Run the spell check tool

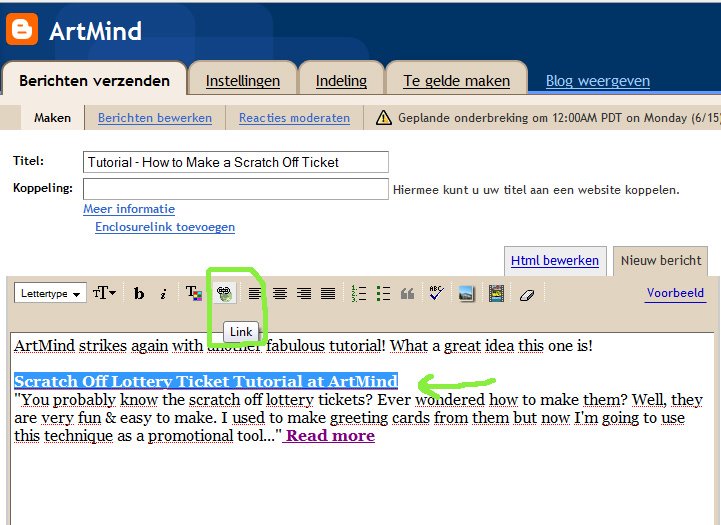pyautogui.click(x=436, y=293)
